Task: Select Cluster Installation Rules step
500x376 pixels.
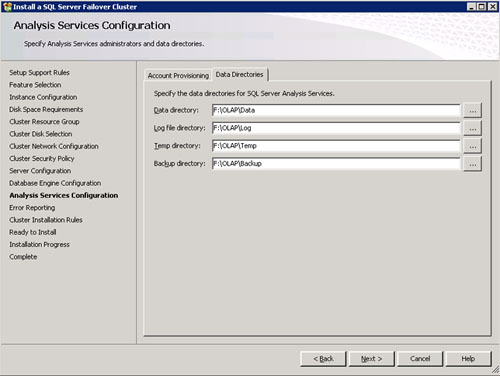Action: 46,220
